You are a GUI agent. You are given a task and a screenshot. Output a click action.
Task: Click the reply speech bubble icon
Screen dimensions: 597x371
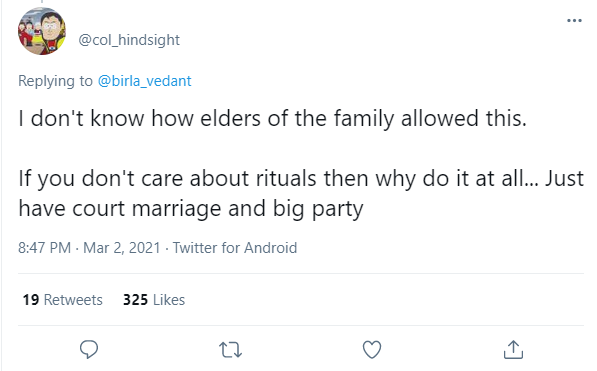[89, 349]
